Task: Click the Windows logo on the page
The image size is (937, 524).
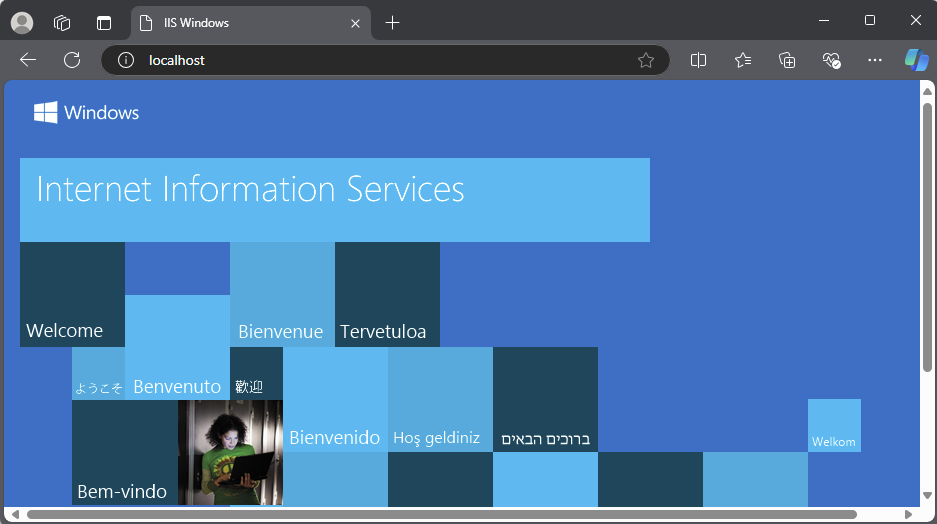Action: tap(86, 112)
